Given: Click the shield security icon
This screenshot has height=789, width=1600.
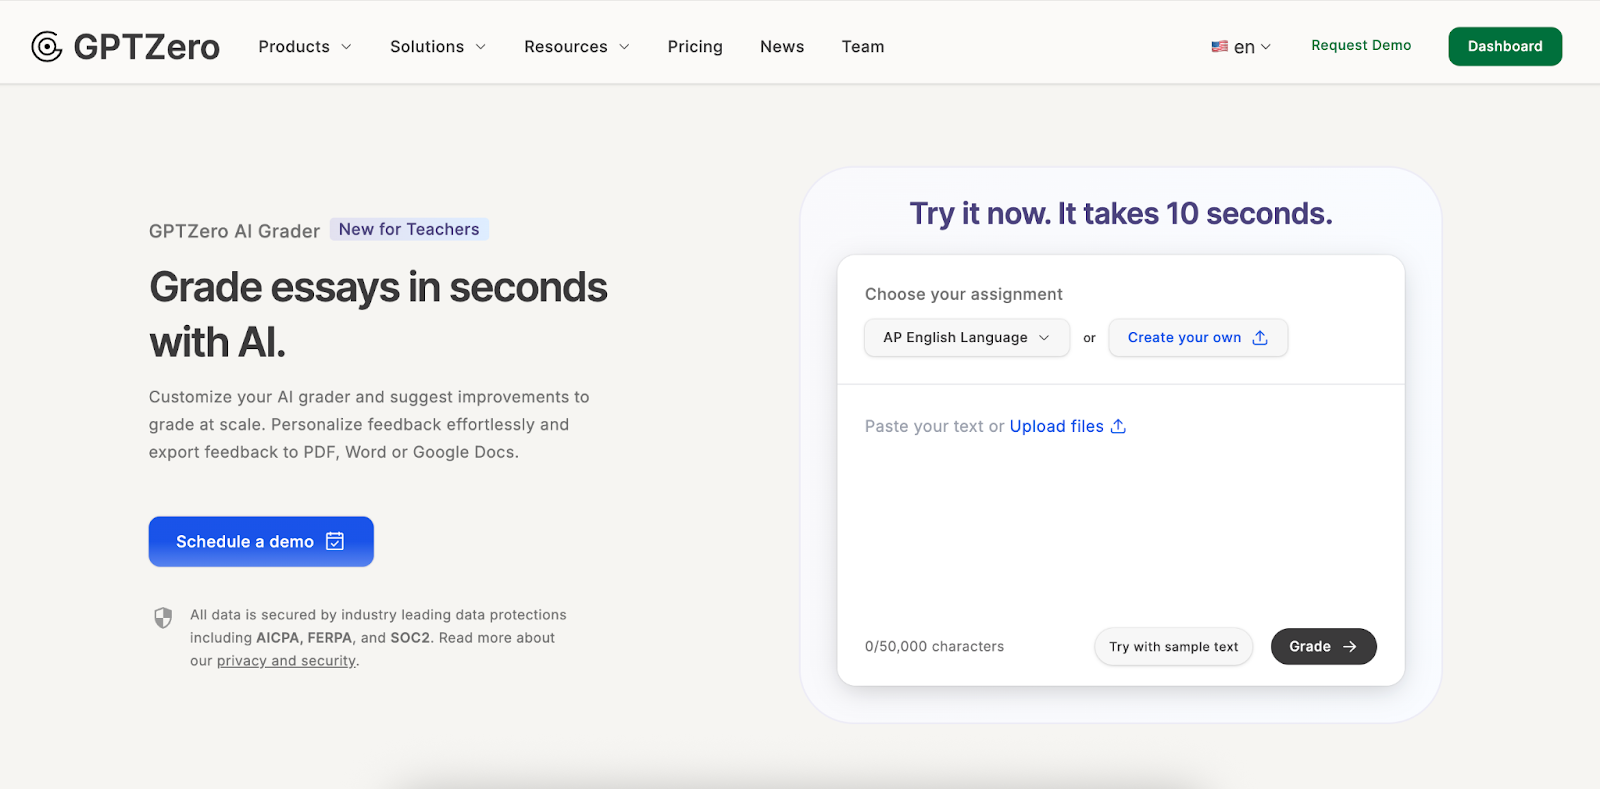Looking at the screenshot, I should point(163,618).
